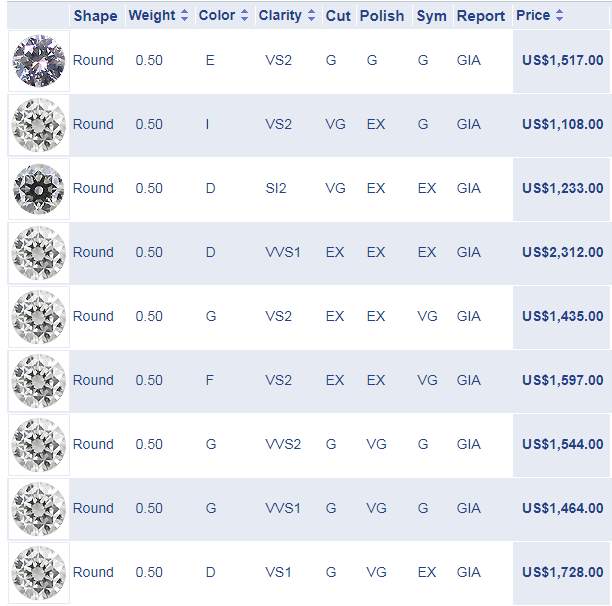This screenshot has width=612, height=606.
Task: Click the Clarity column sort arrows
Action: pos(311,15)
